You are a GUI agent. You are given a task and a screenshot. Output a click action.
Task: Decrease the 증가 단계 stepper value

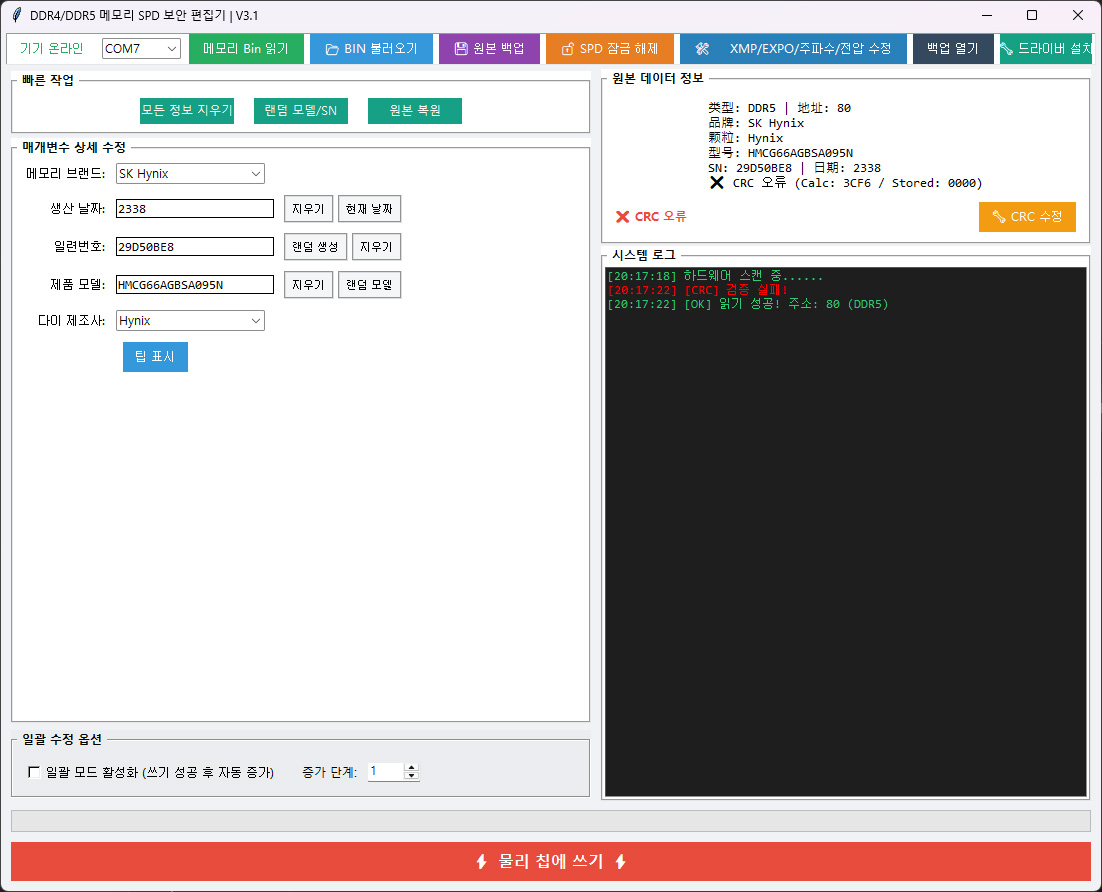click(411, 776)
